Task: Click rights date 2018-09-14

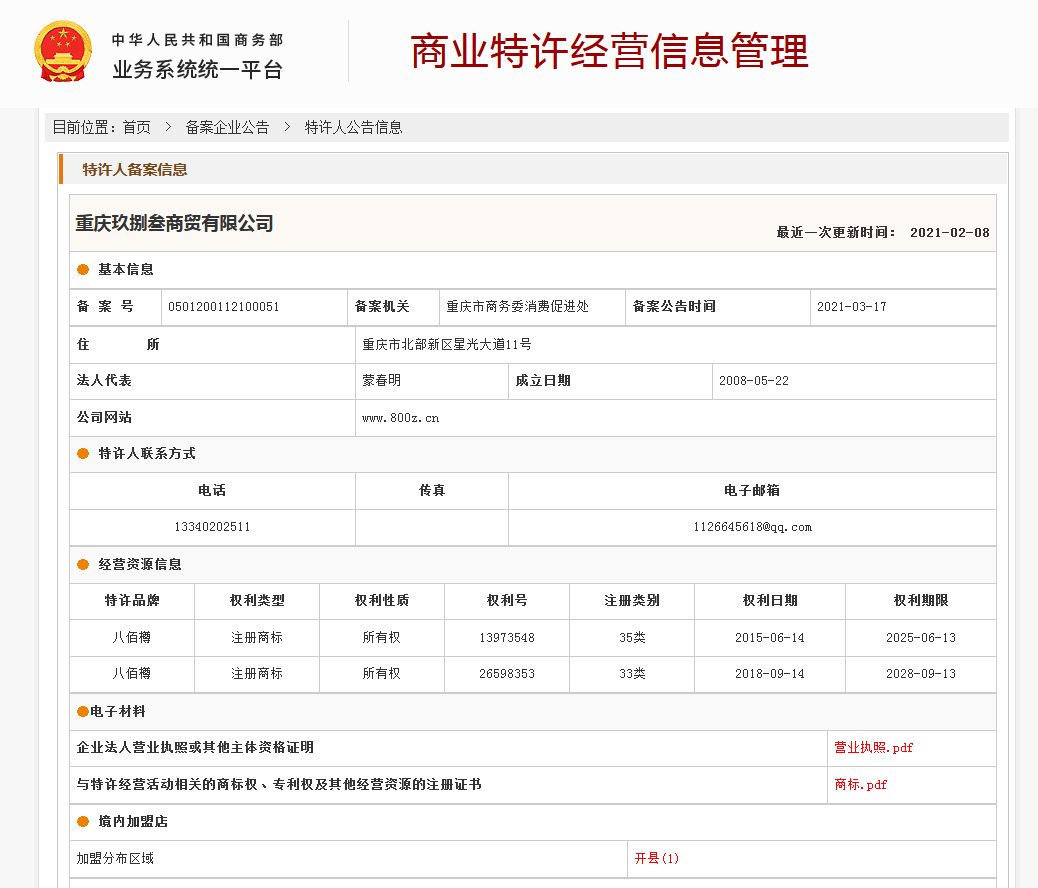Action: coord(770,674)
